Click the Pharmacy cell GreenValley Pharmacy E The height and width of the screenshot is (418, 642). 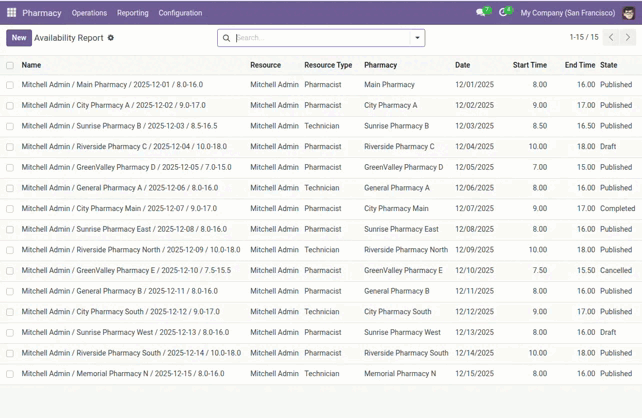[x=403, y=270]
